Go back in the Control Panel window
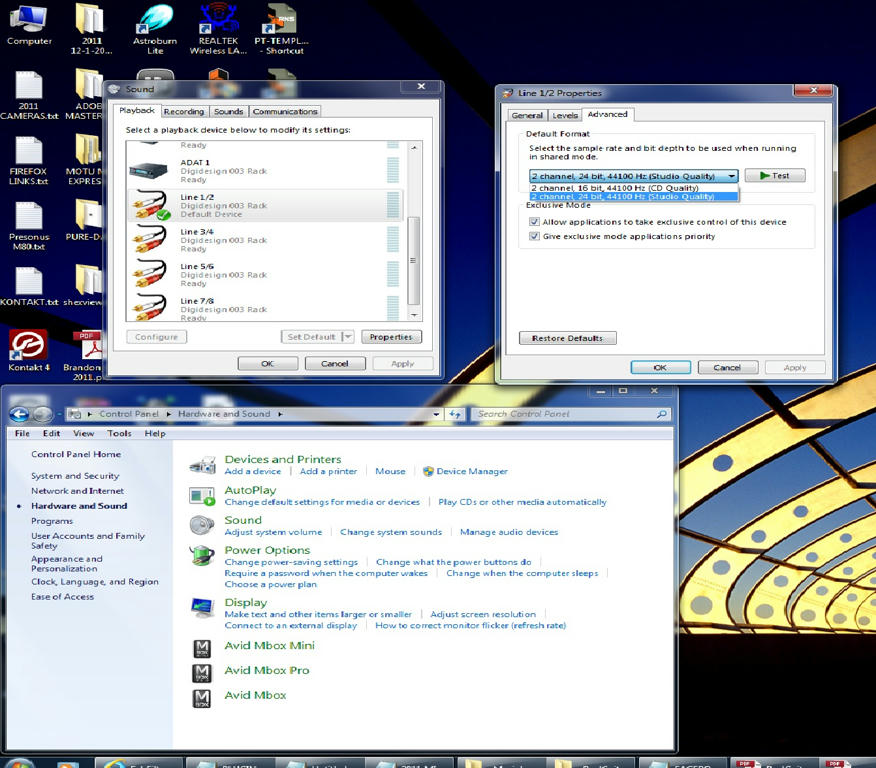This screenshot has width=876, height=768. point(19,414)
